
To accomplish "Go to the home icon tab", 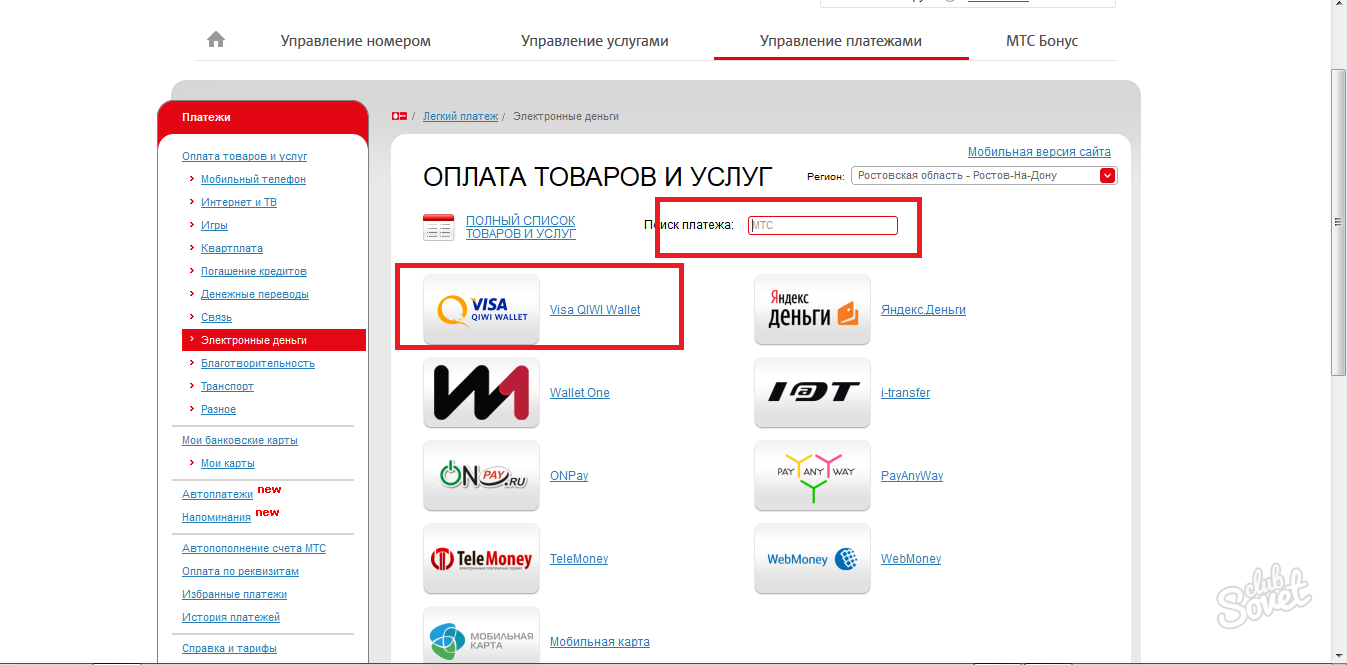I will 216,40.
